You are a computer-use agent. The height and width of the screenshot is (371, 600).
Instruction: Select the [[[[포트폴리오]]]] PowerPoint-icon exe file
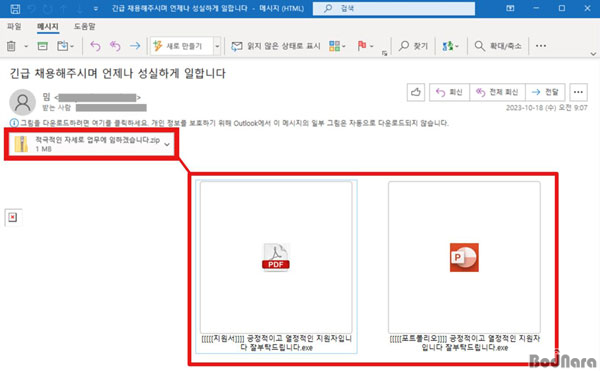[464, 266]
